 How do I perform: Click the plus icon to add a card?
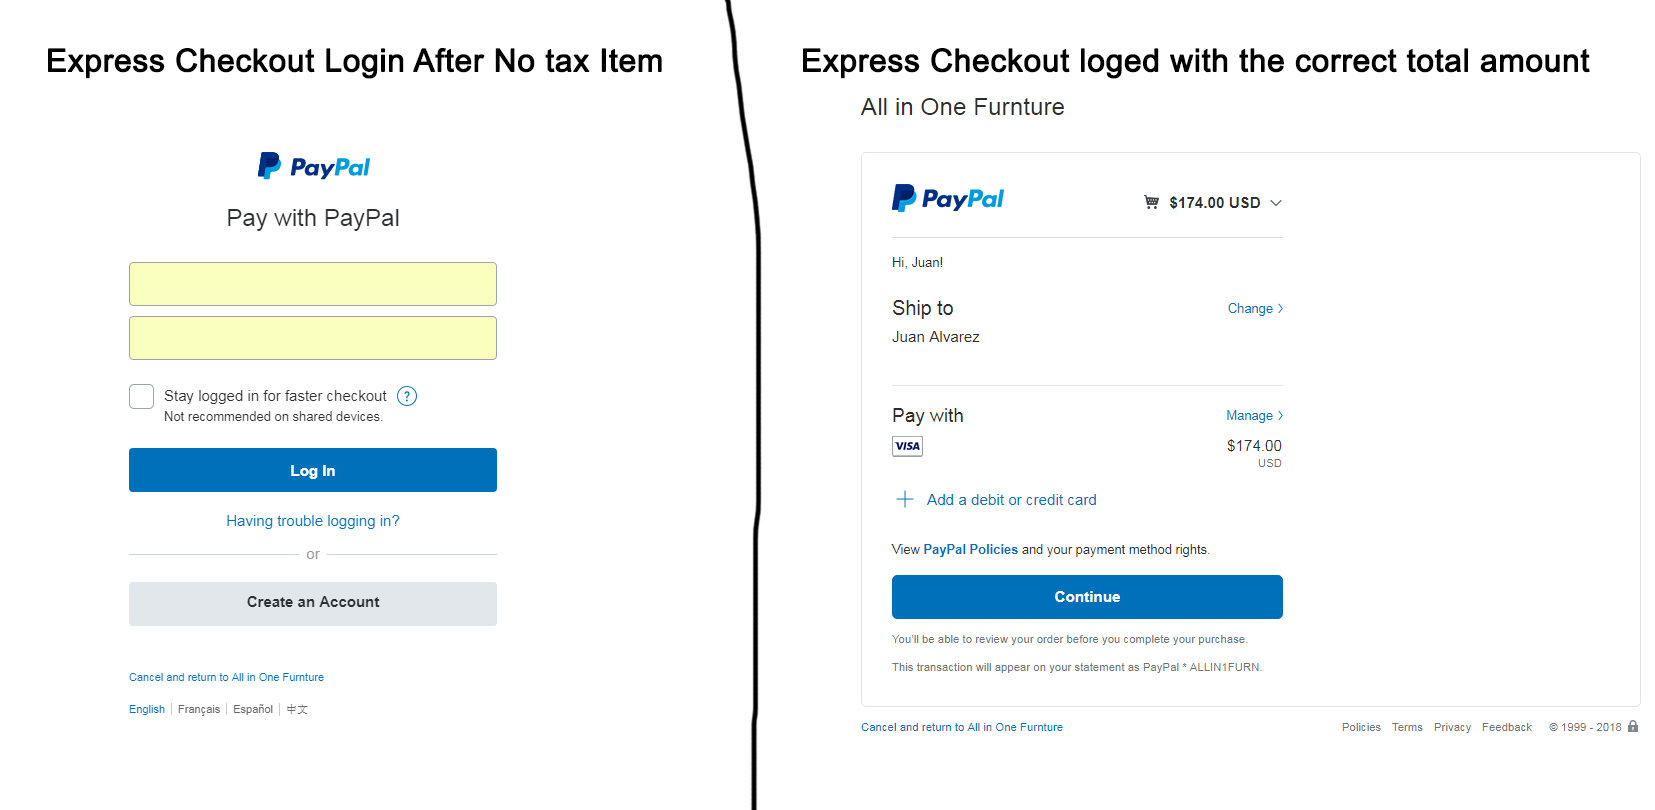(905, 499)
